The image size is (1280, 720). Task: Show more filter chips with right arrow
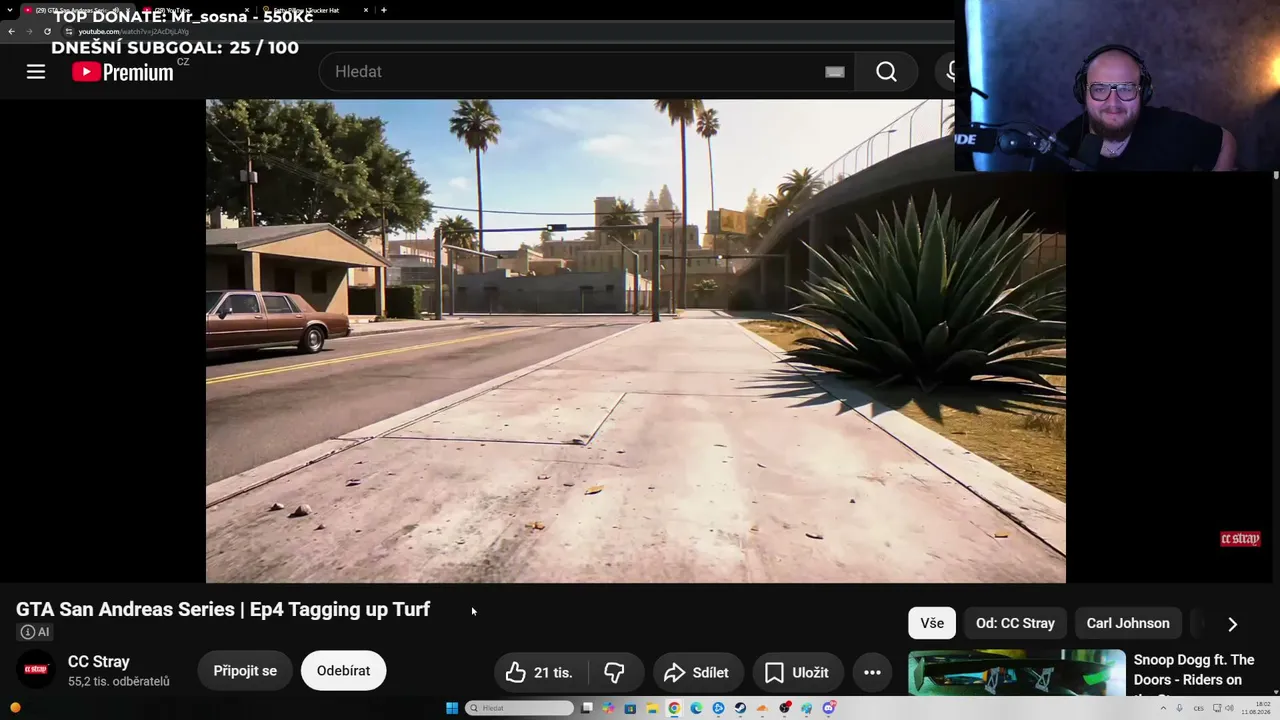tap(1232, 623)
